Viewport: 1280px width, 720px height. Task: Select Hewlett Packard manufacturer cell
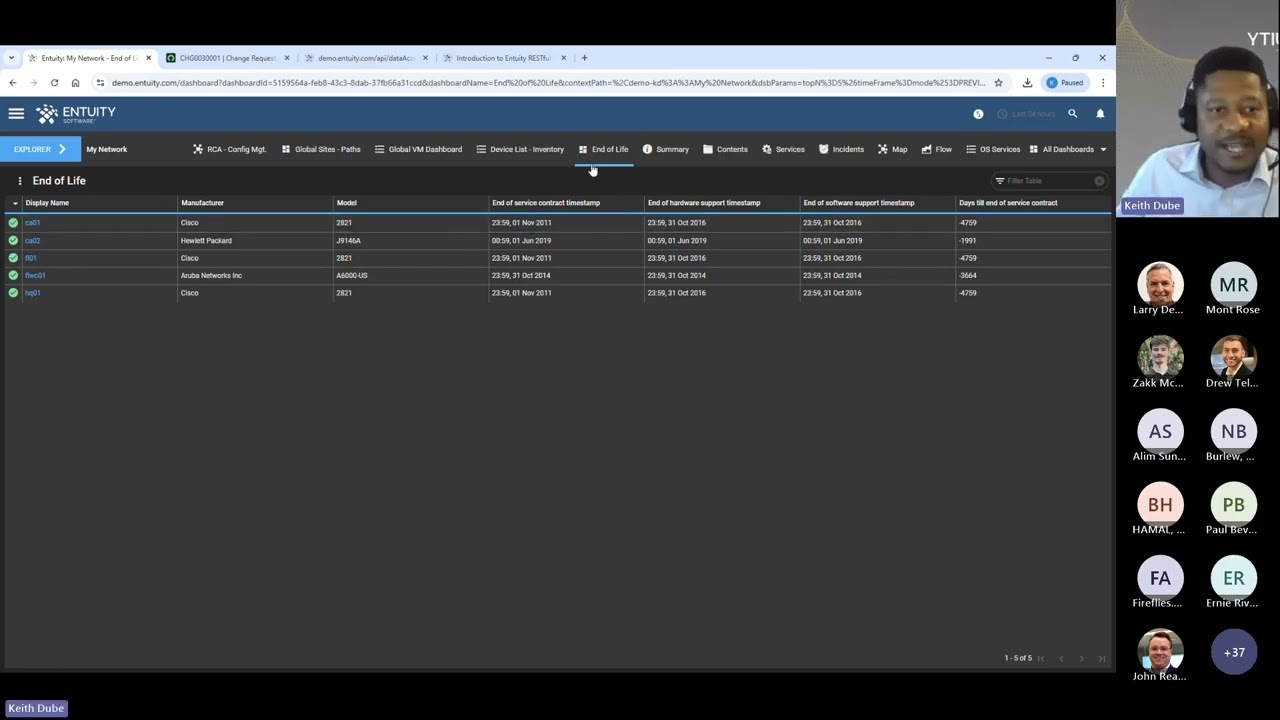[x=206, y=241]
